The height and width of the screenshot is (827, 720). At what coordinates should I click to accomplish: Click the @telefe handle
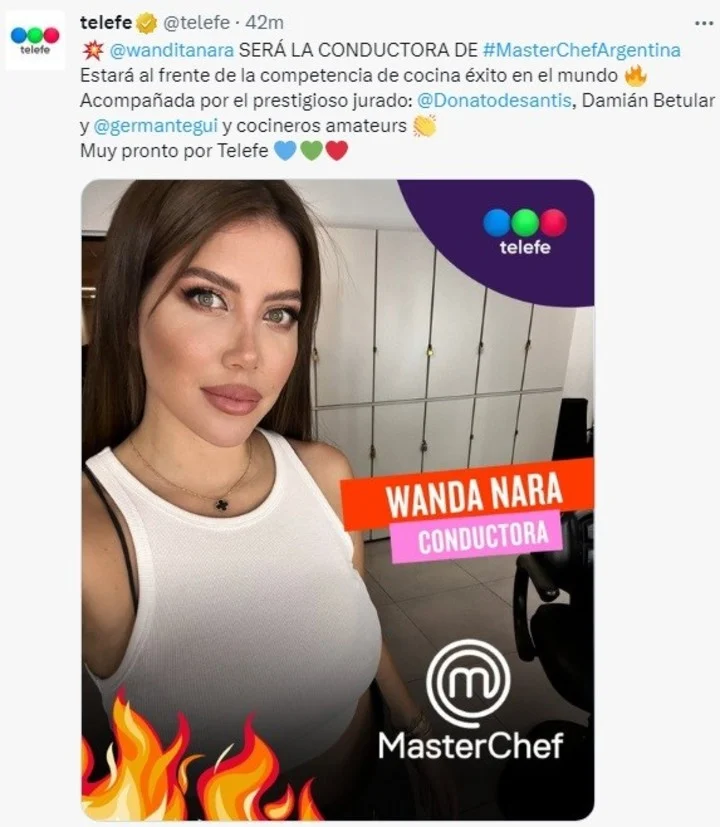coord(196,23)
